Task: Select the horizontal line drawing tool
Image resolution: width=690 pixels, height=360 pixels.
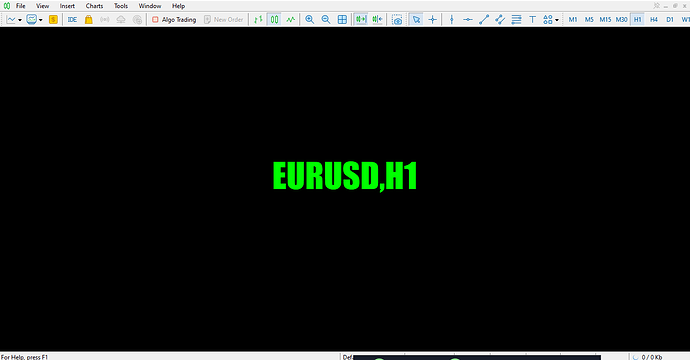Action: tap(468, 19)
